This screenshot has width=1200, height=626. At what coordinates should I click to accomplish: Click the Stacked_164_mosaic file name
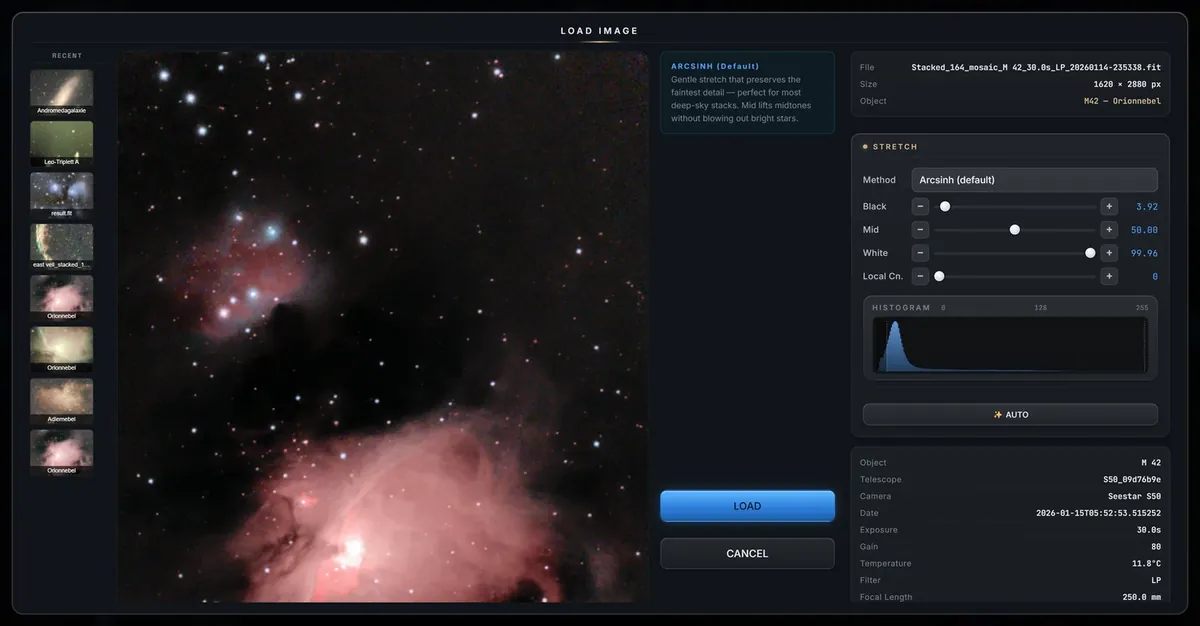click(x=1035, y=67)
